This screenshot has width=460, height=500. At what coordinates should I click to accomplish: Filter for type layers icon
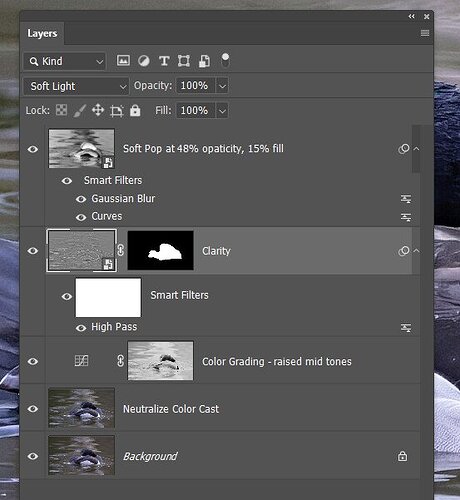164,61
